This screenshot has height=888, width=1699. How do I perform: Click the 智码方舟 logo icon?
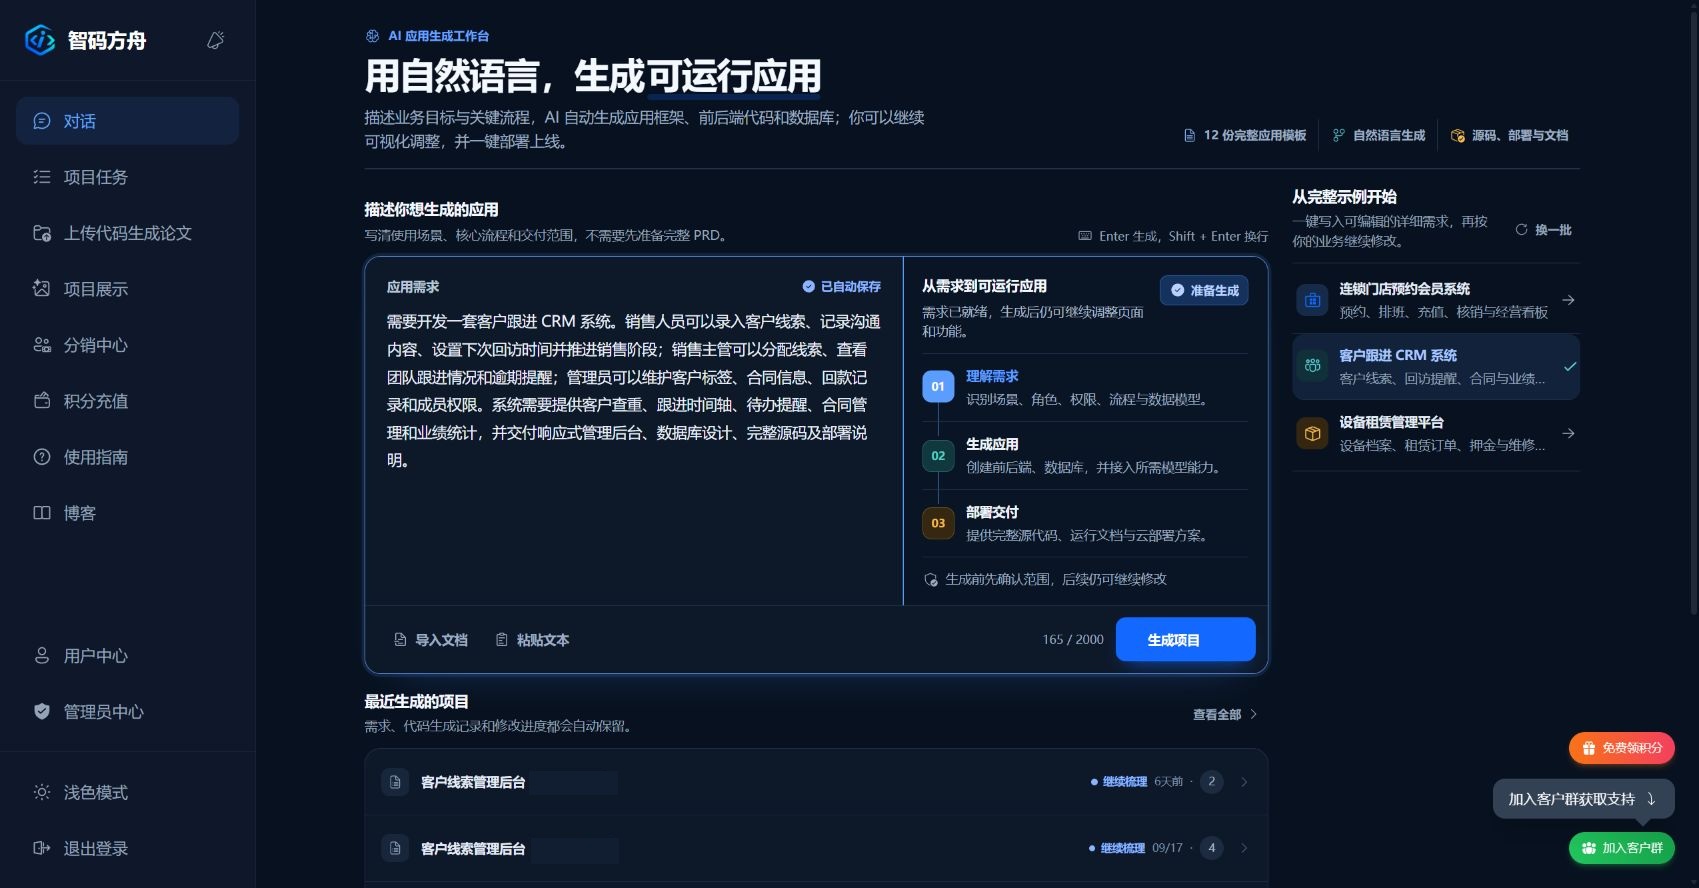[x=40, y=40]
